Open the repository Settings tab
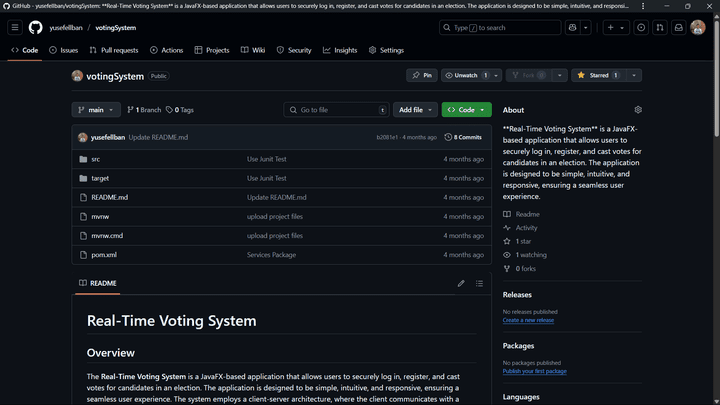 click(x=386, y=50)
